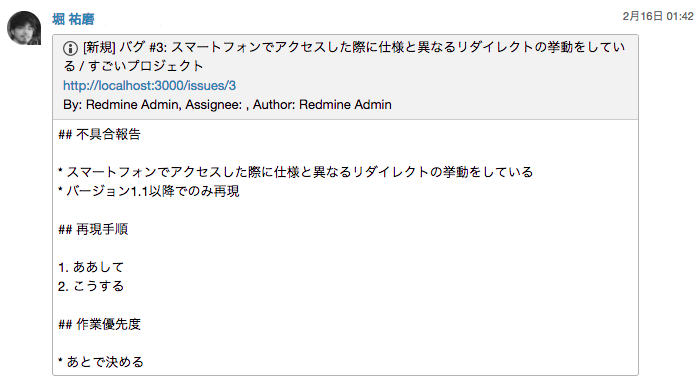Click the バージョン1.1以降でのみ再現 line
The height and width of the screenshot is (384, 694).
[149, 191]
